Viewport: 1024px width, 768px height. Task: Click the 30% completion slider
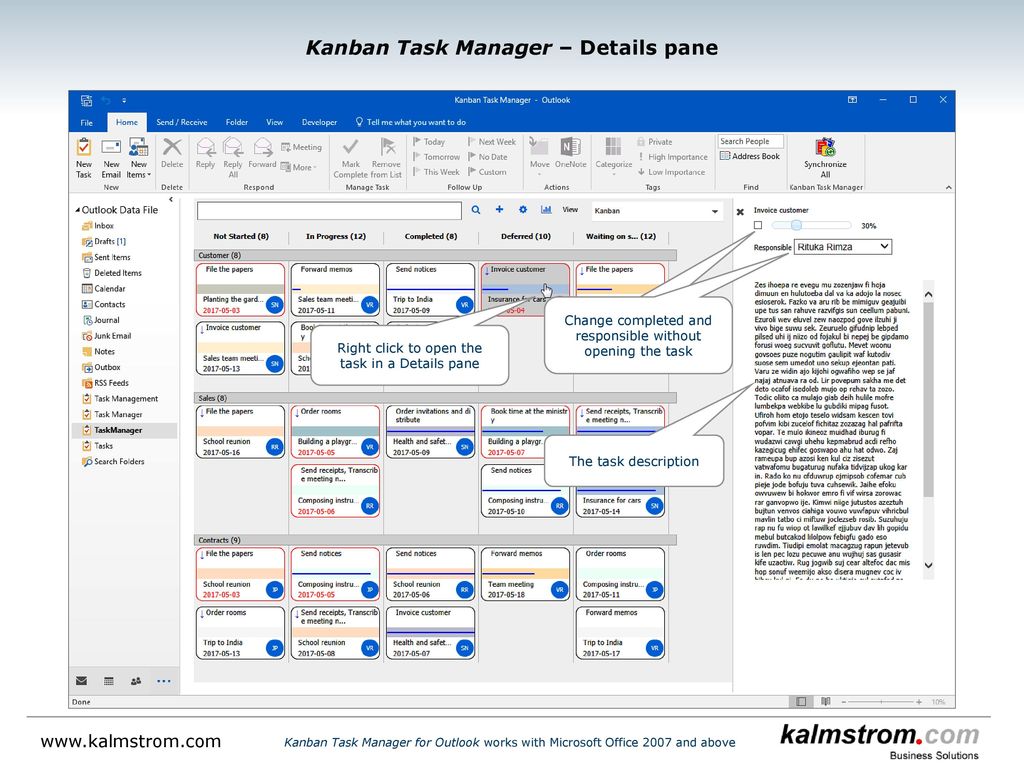(x=811, y=225)
